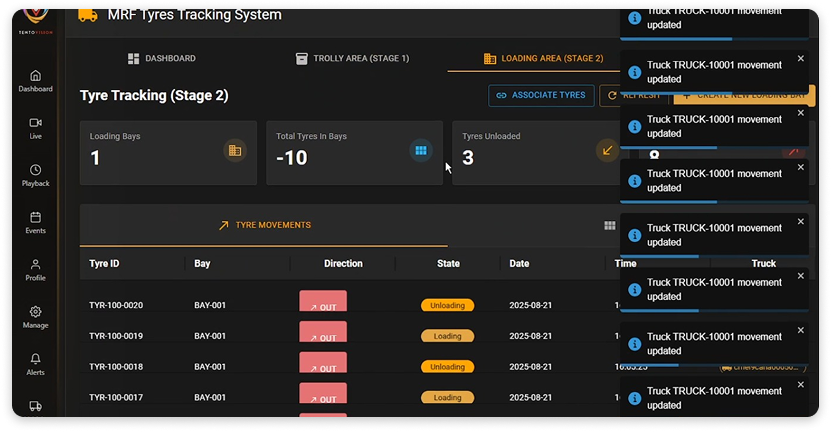Click Unloading state badge for TYR-100-0018
831x432 pixels.
(x=447, y=367)
